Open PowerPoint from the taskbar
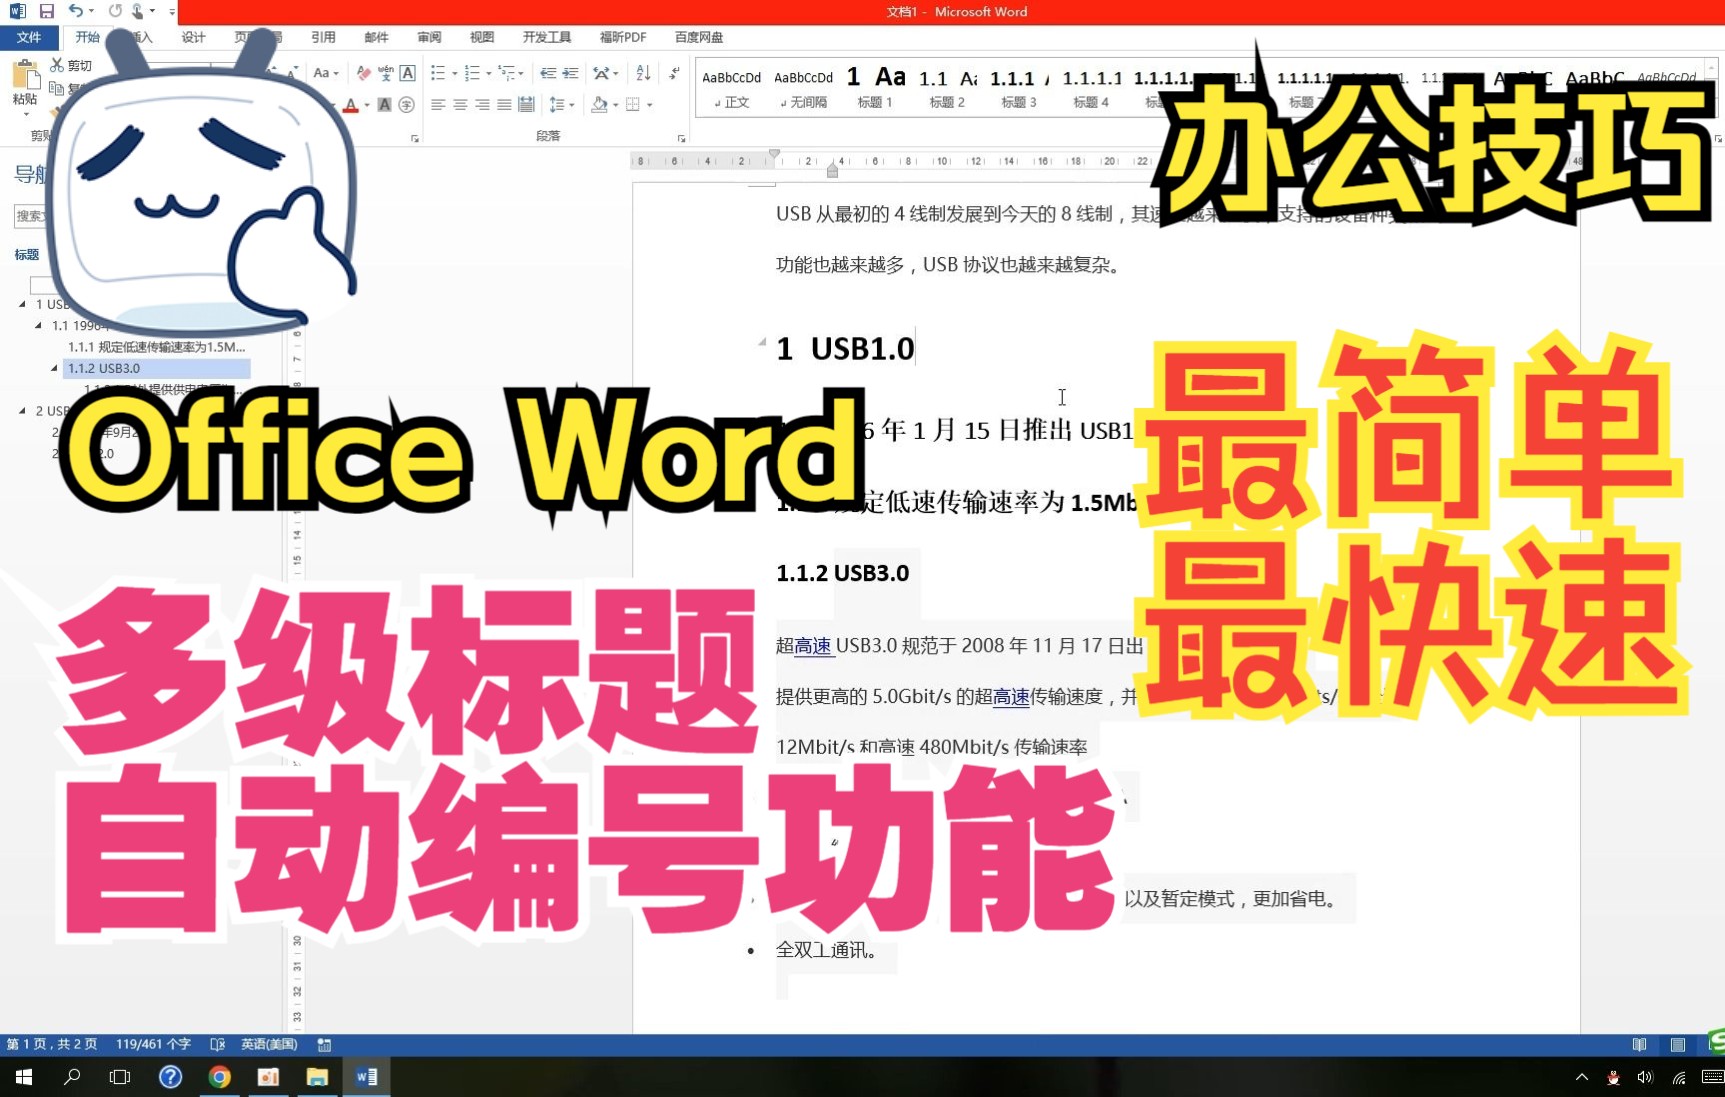Viewport: 1725px width, 1097px height. pos(268,1077)
